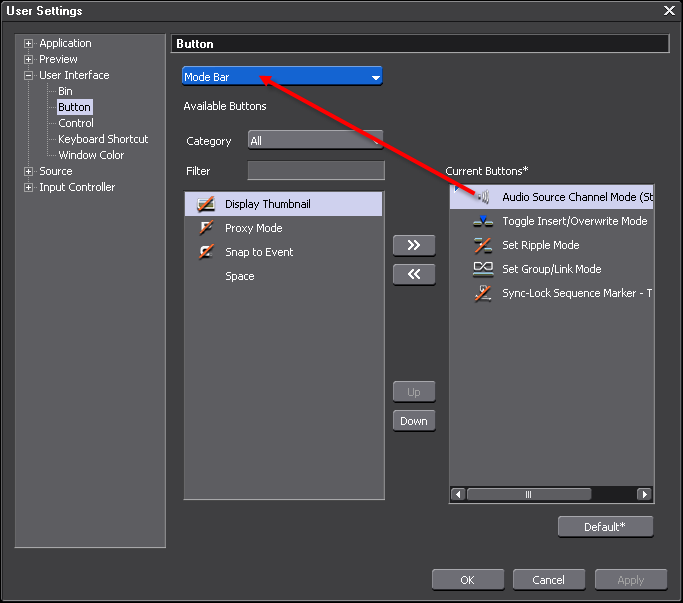Click Sync-Lock Sequence Marker icon
This screenshot has height=603, width=683.
[483, 293]
